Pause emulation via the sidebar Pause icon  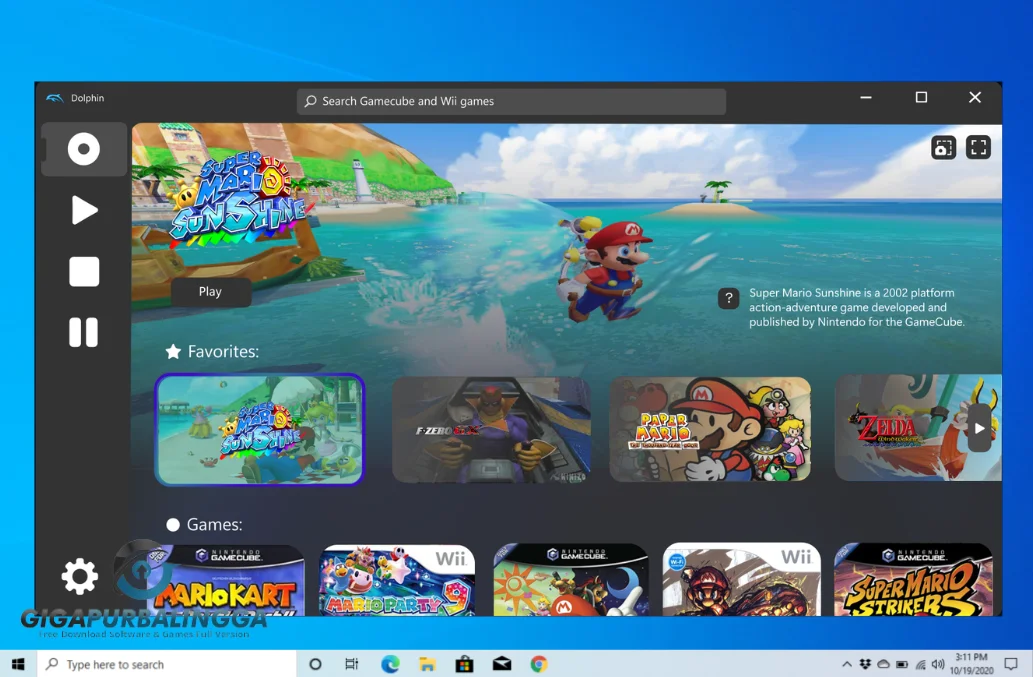coord(83,332)
